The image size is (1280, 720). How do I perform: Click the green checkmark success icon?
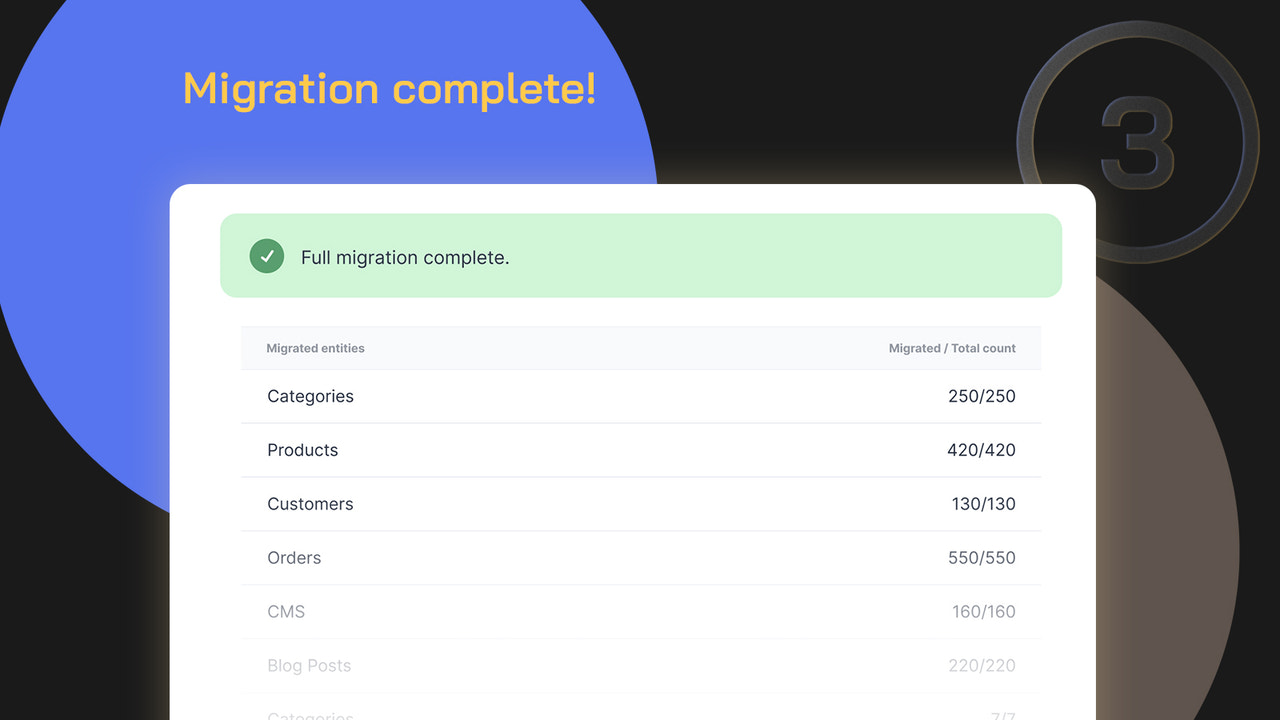click(266, 256)
